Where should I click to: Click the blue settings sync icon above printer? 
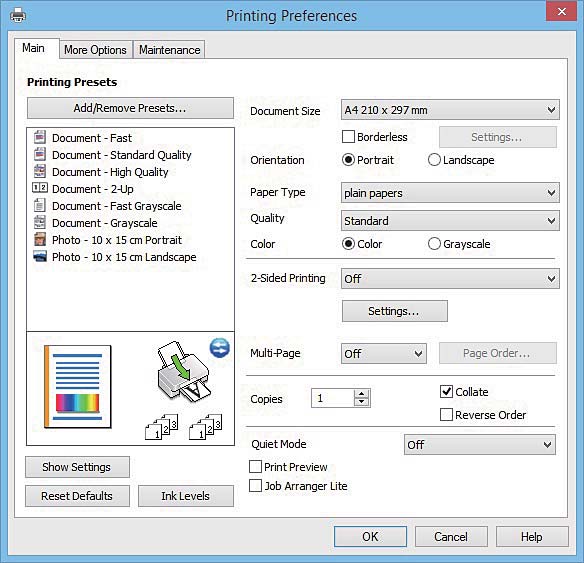tap(219, 348)
